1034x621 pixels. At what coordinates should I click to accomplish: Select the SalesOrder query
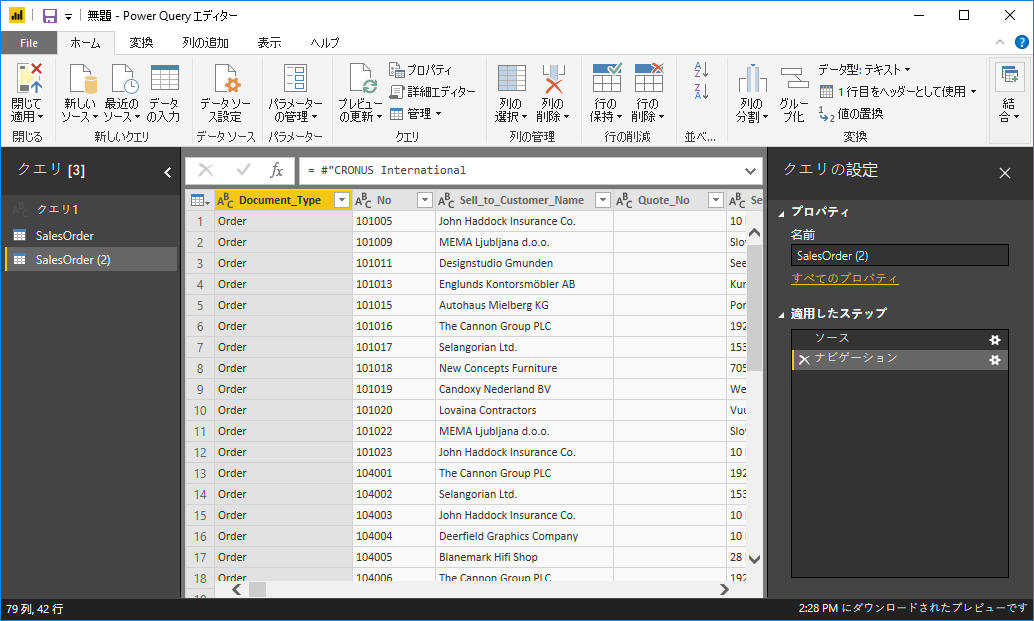tap(90, 235)
